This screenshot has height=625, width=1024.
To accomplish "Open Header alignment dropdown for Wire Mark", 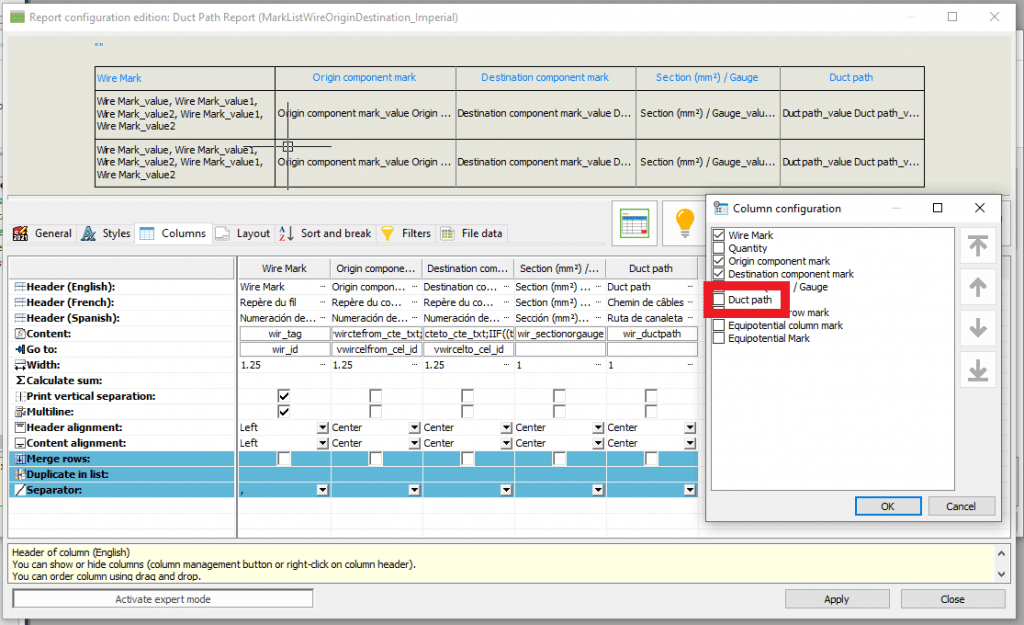I will click(322, 428).
